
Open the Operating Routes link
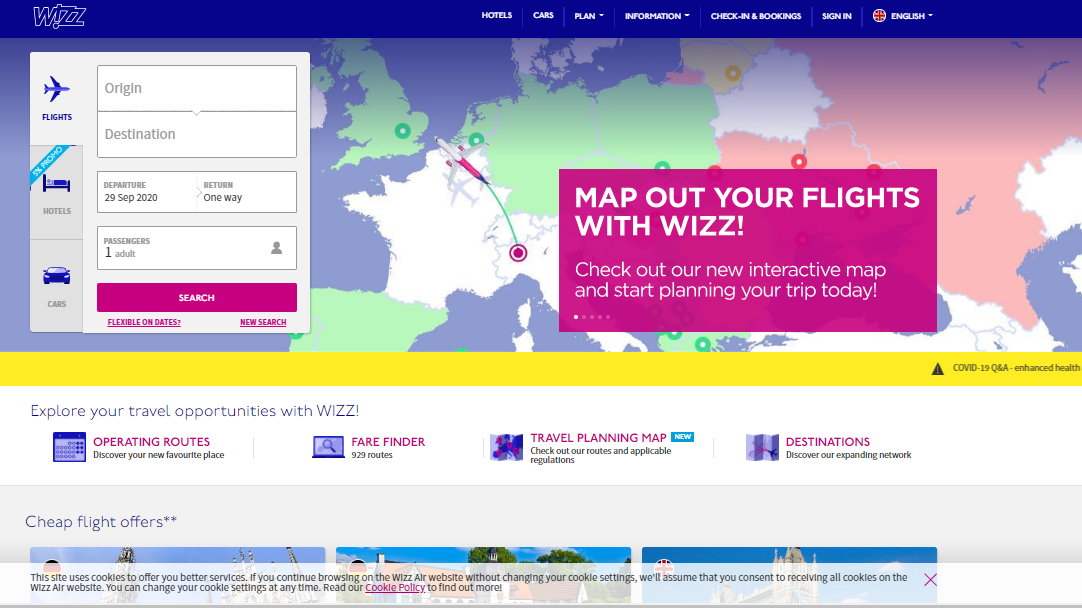point(151,442)
